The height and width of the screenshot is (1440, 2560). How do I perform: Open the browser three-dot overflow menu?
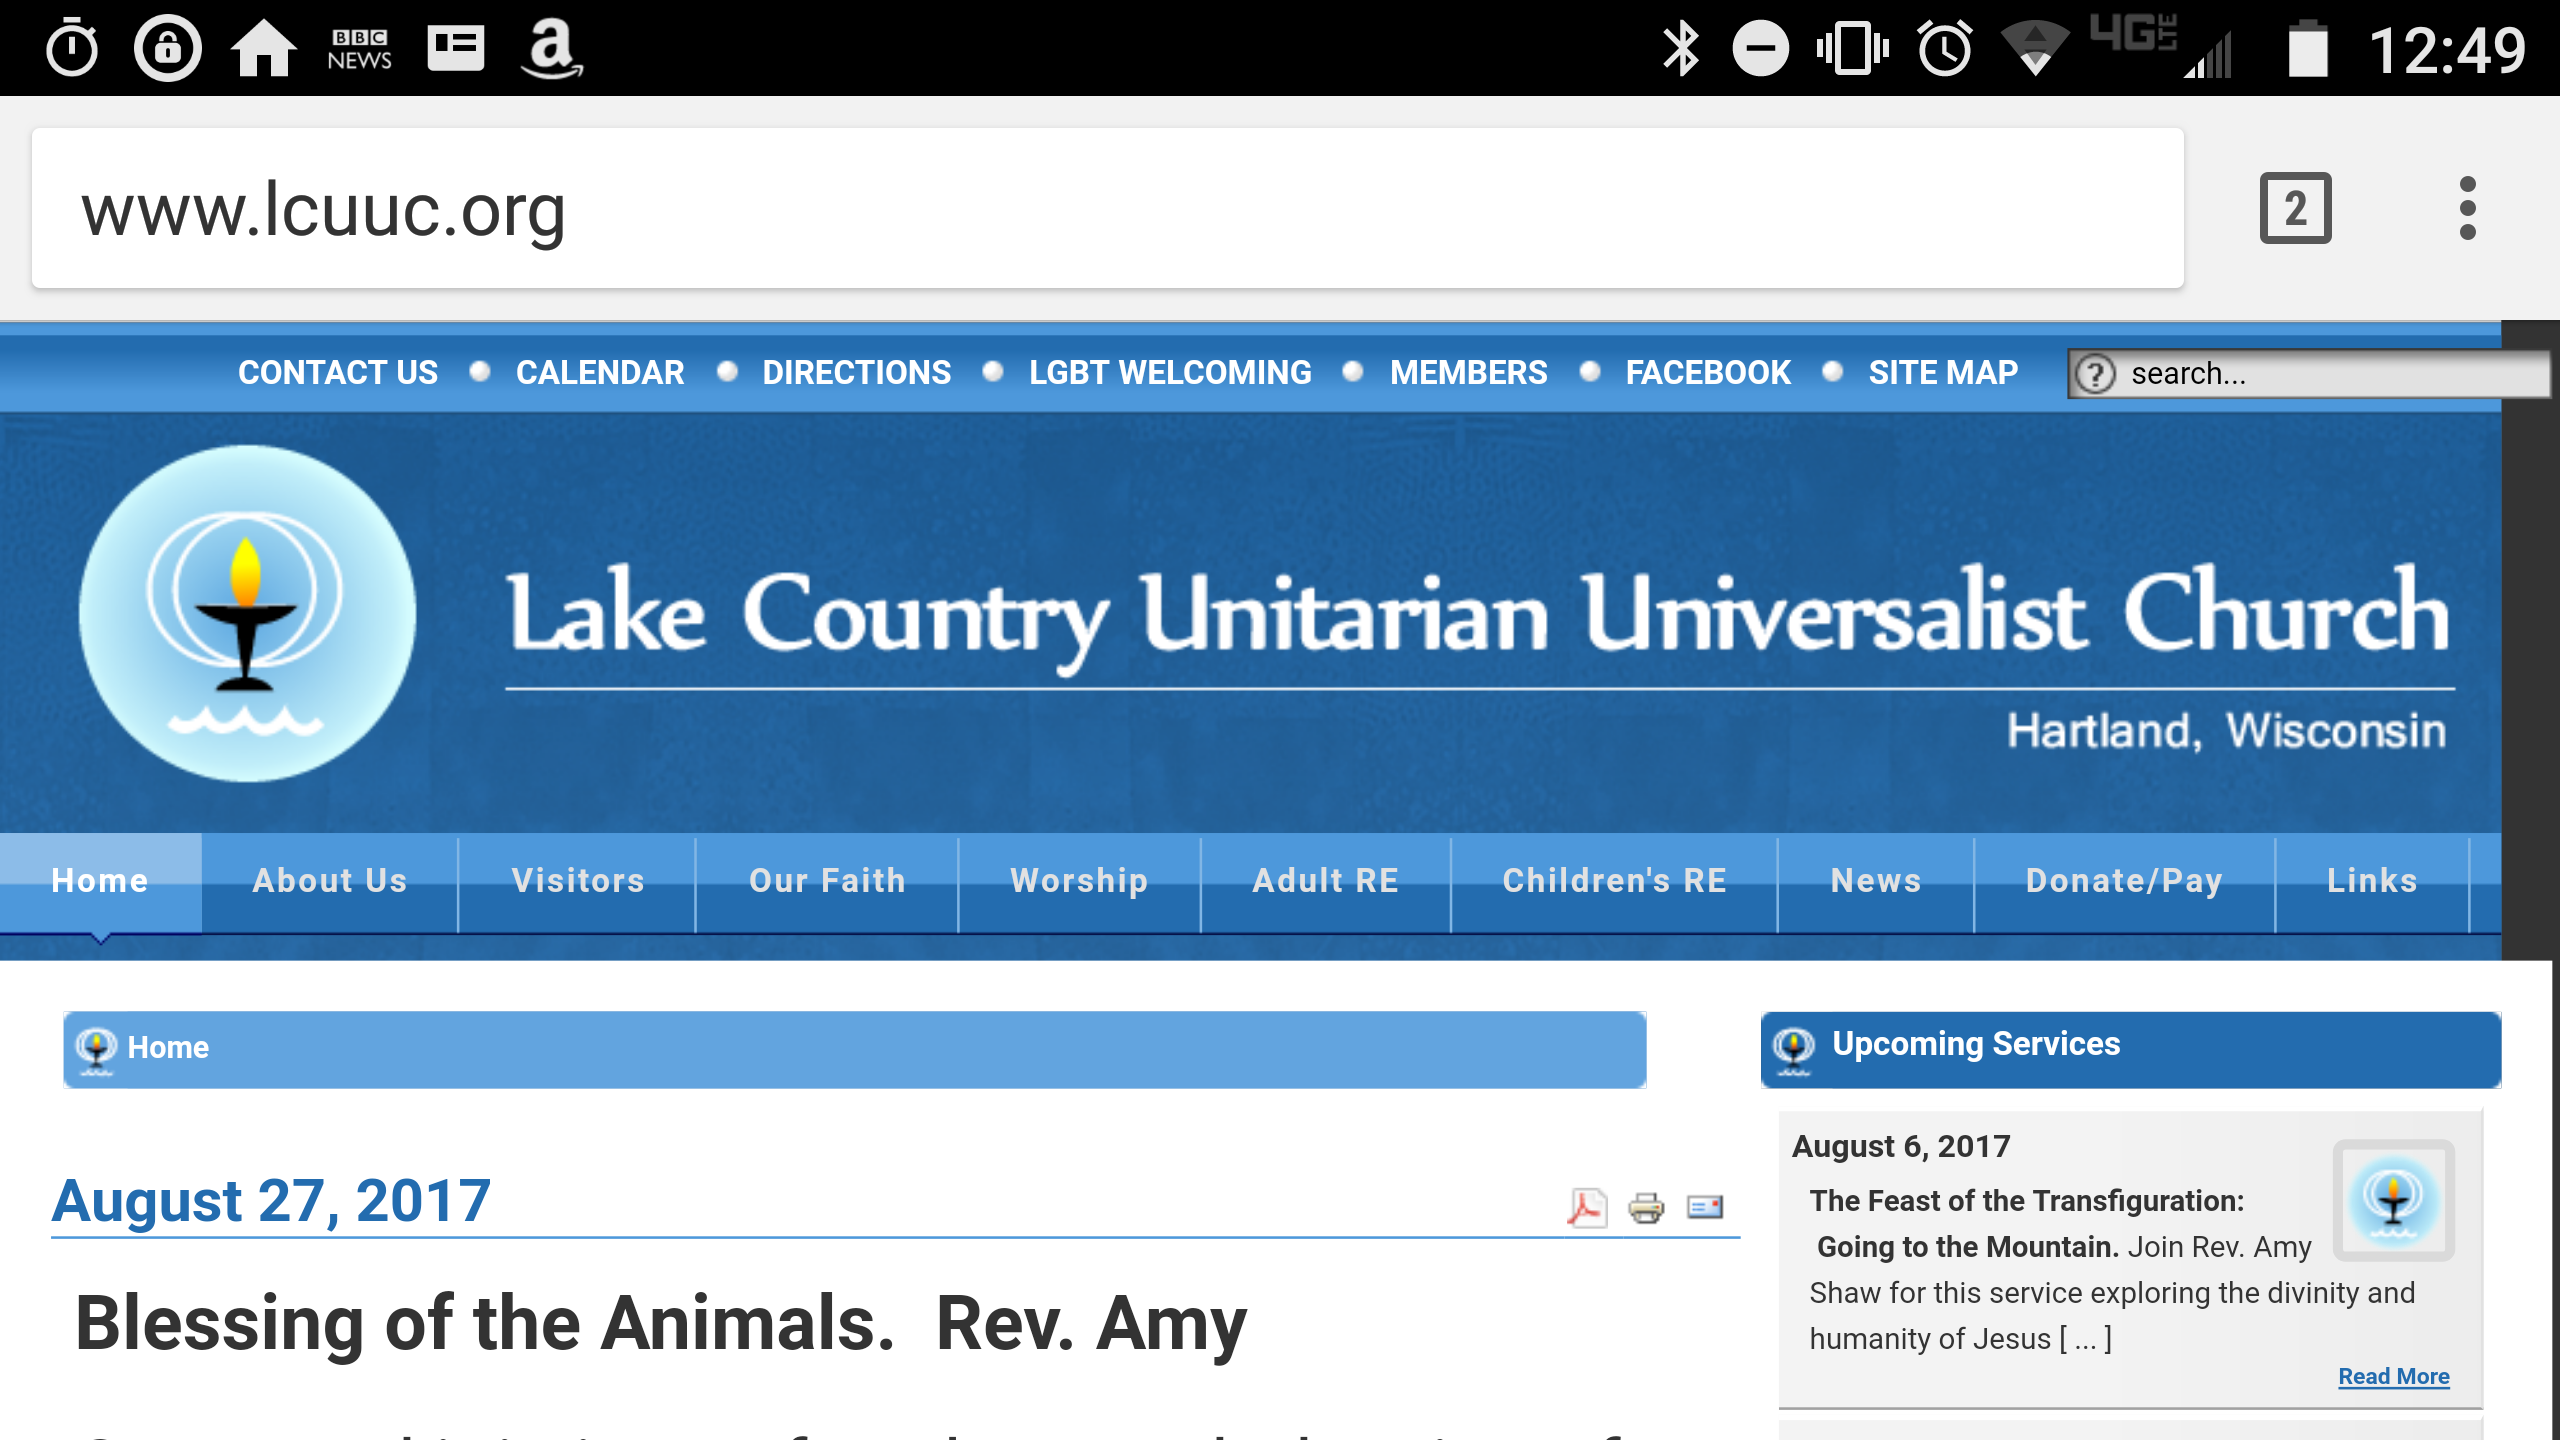pyautogui.click(x=2467, y=208)
